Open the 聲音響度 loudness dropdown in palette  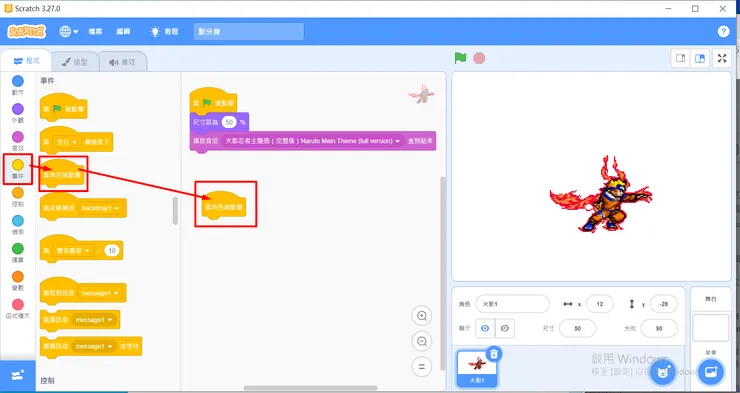tap(73, 251)
